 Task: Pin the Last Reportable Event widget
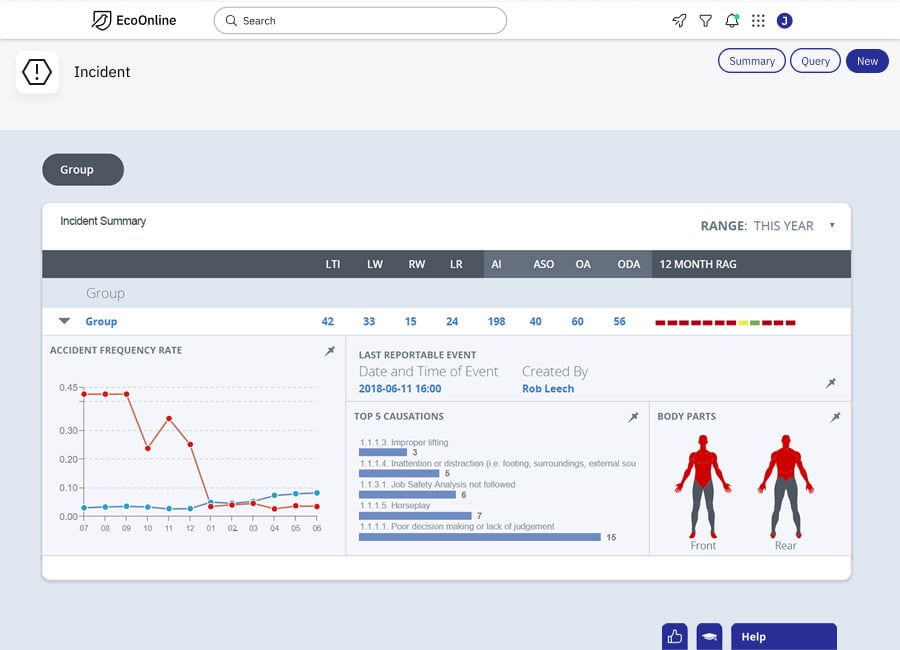tap(831, 383)
